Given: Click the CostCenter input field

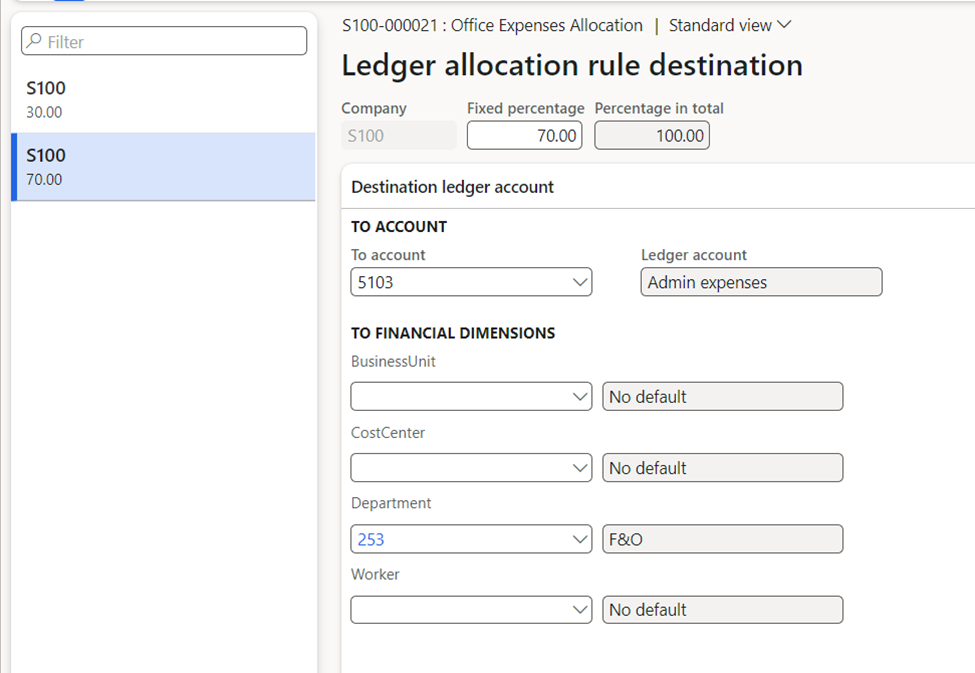Looking at the screenshot, I should coord(460,468).
